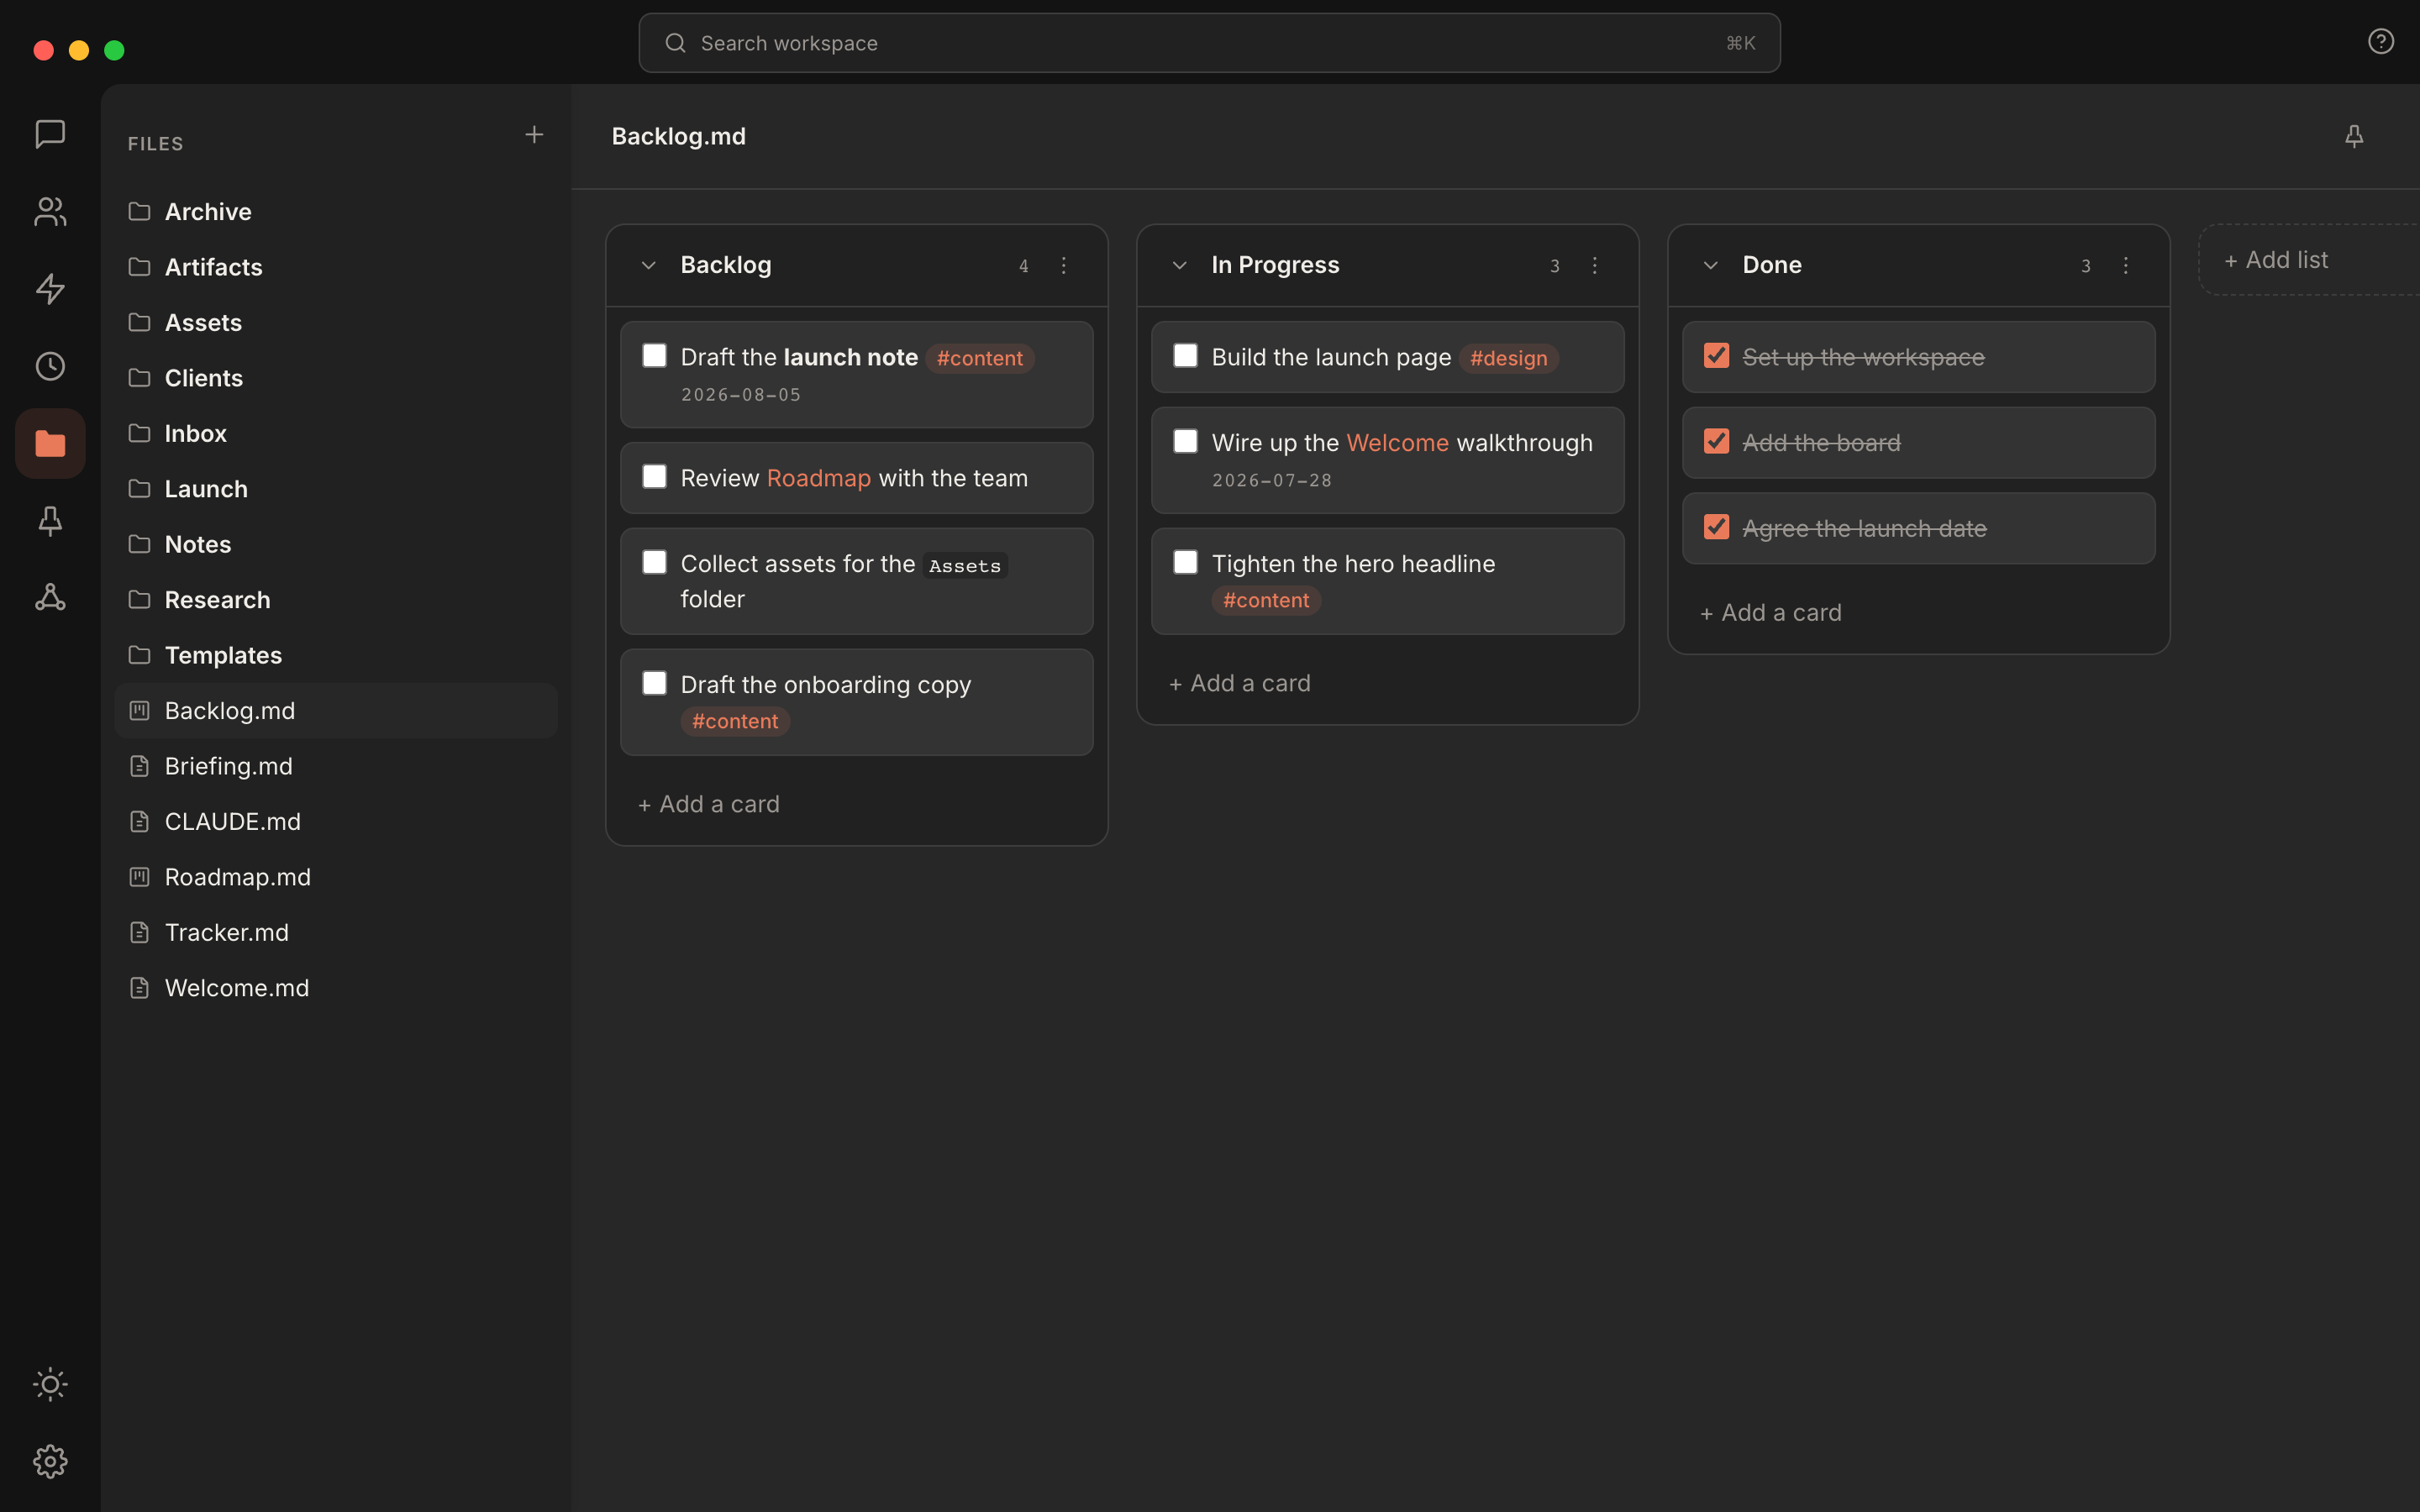Add a card to In Progress list
2420x1512 pixels.
click(x=1240, y=683)
